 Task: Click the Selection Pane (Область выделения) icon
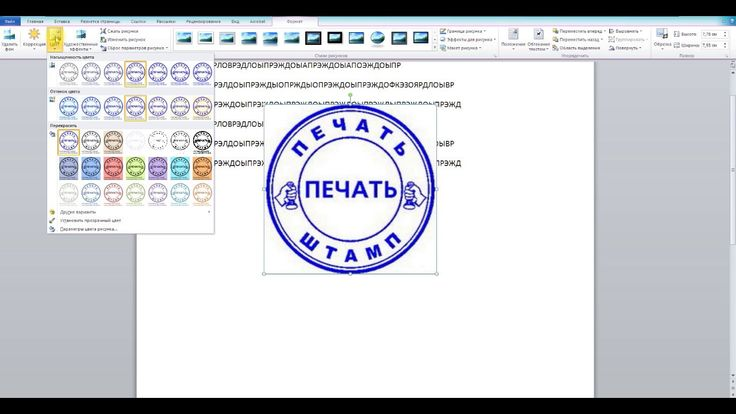point(578,47)
